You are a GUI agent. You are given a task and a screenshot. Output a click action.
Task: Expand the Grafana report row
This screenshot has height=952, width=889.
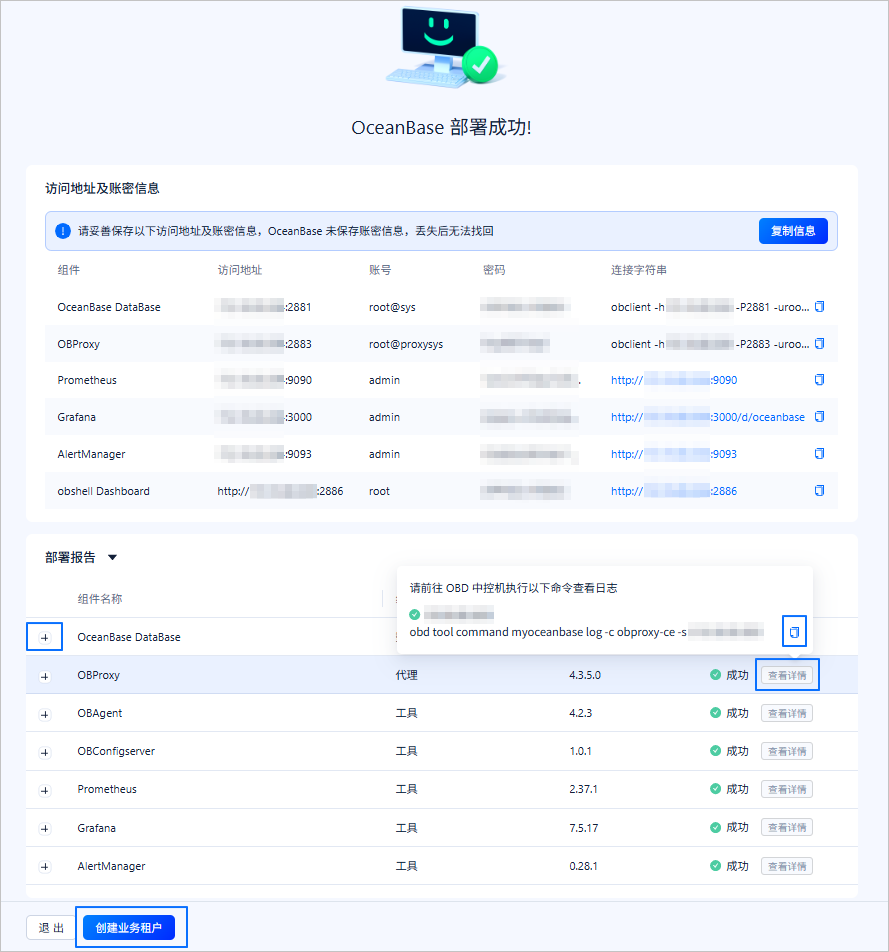click(x=44, y=828)
